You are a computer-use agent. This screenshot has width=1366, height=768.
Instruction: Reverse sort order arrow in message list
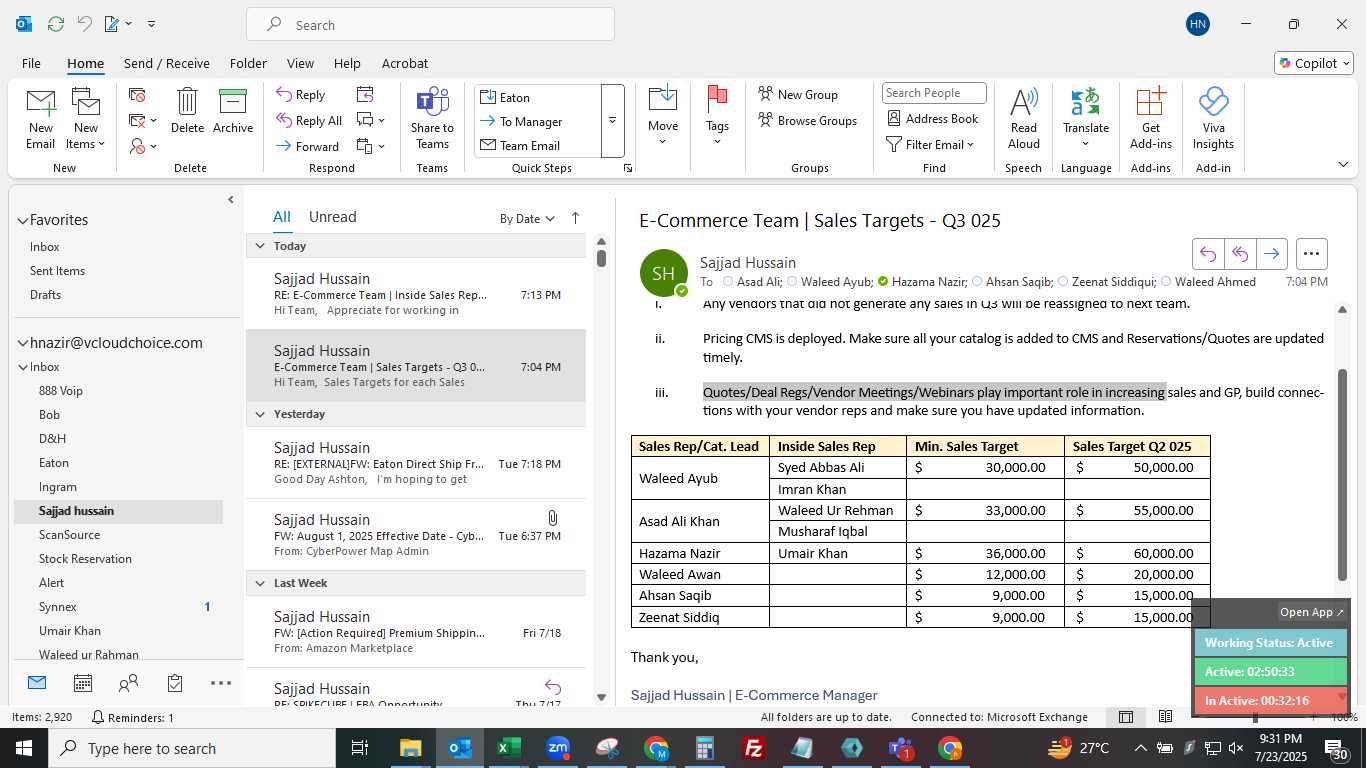575,218
